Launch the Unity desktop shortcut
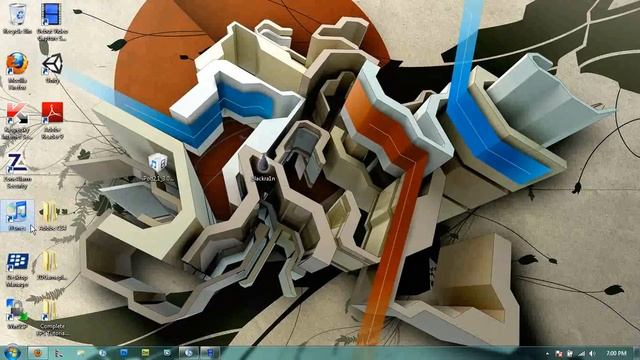Screen dimensions: 640x360 (x=52, y=68)
